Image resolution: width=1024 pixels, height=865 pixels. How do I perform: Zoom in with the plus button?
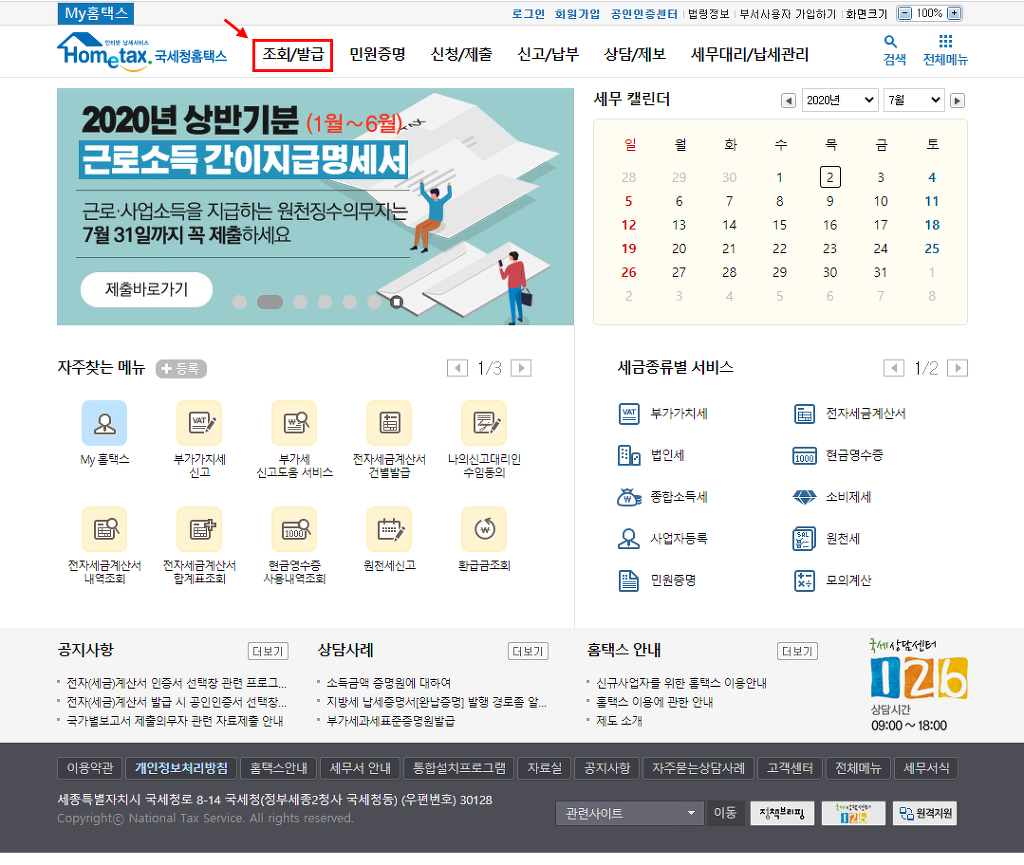tap(954, 13)
